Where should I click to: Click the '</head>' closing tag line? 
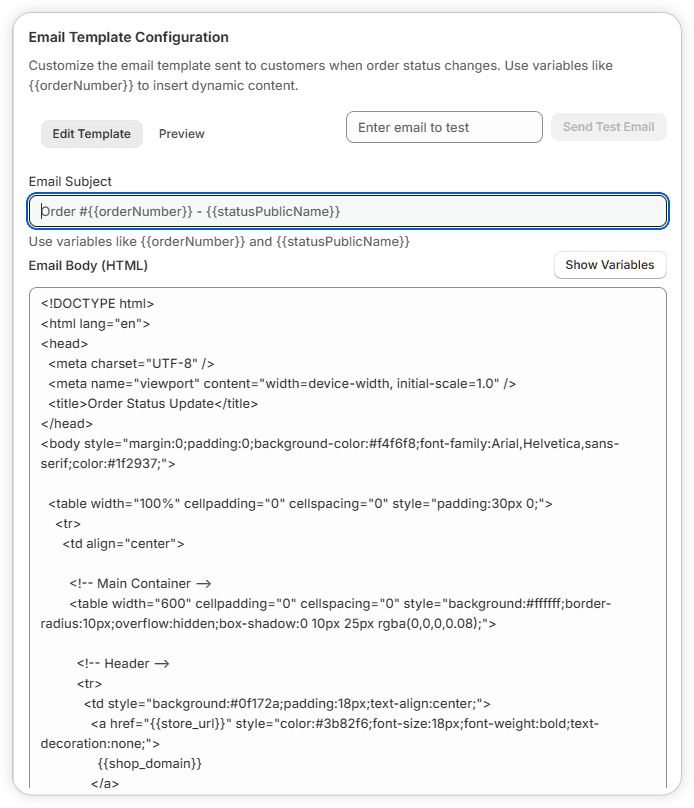coord(67,424)
